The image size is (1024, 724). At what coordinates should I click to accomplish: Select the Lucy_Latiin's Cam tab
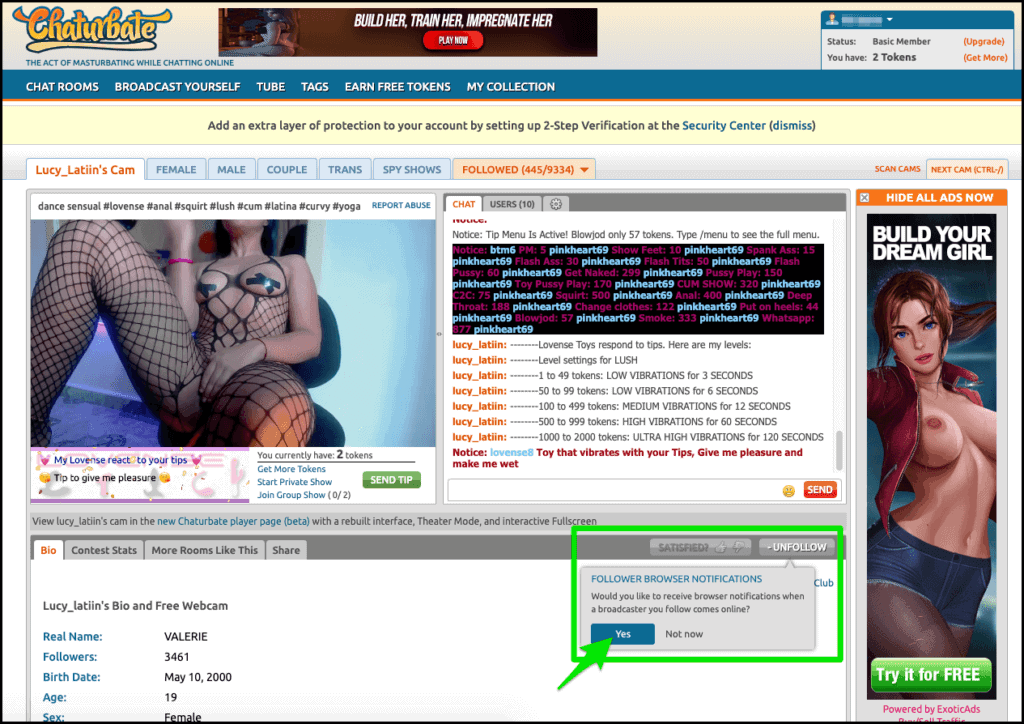[85, 169]
